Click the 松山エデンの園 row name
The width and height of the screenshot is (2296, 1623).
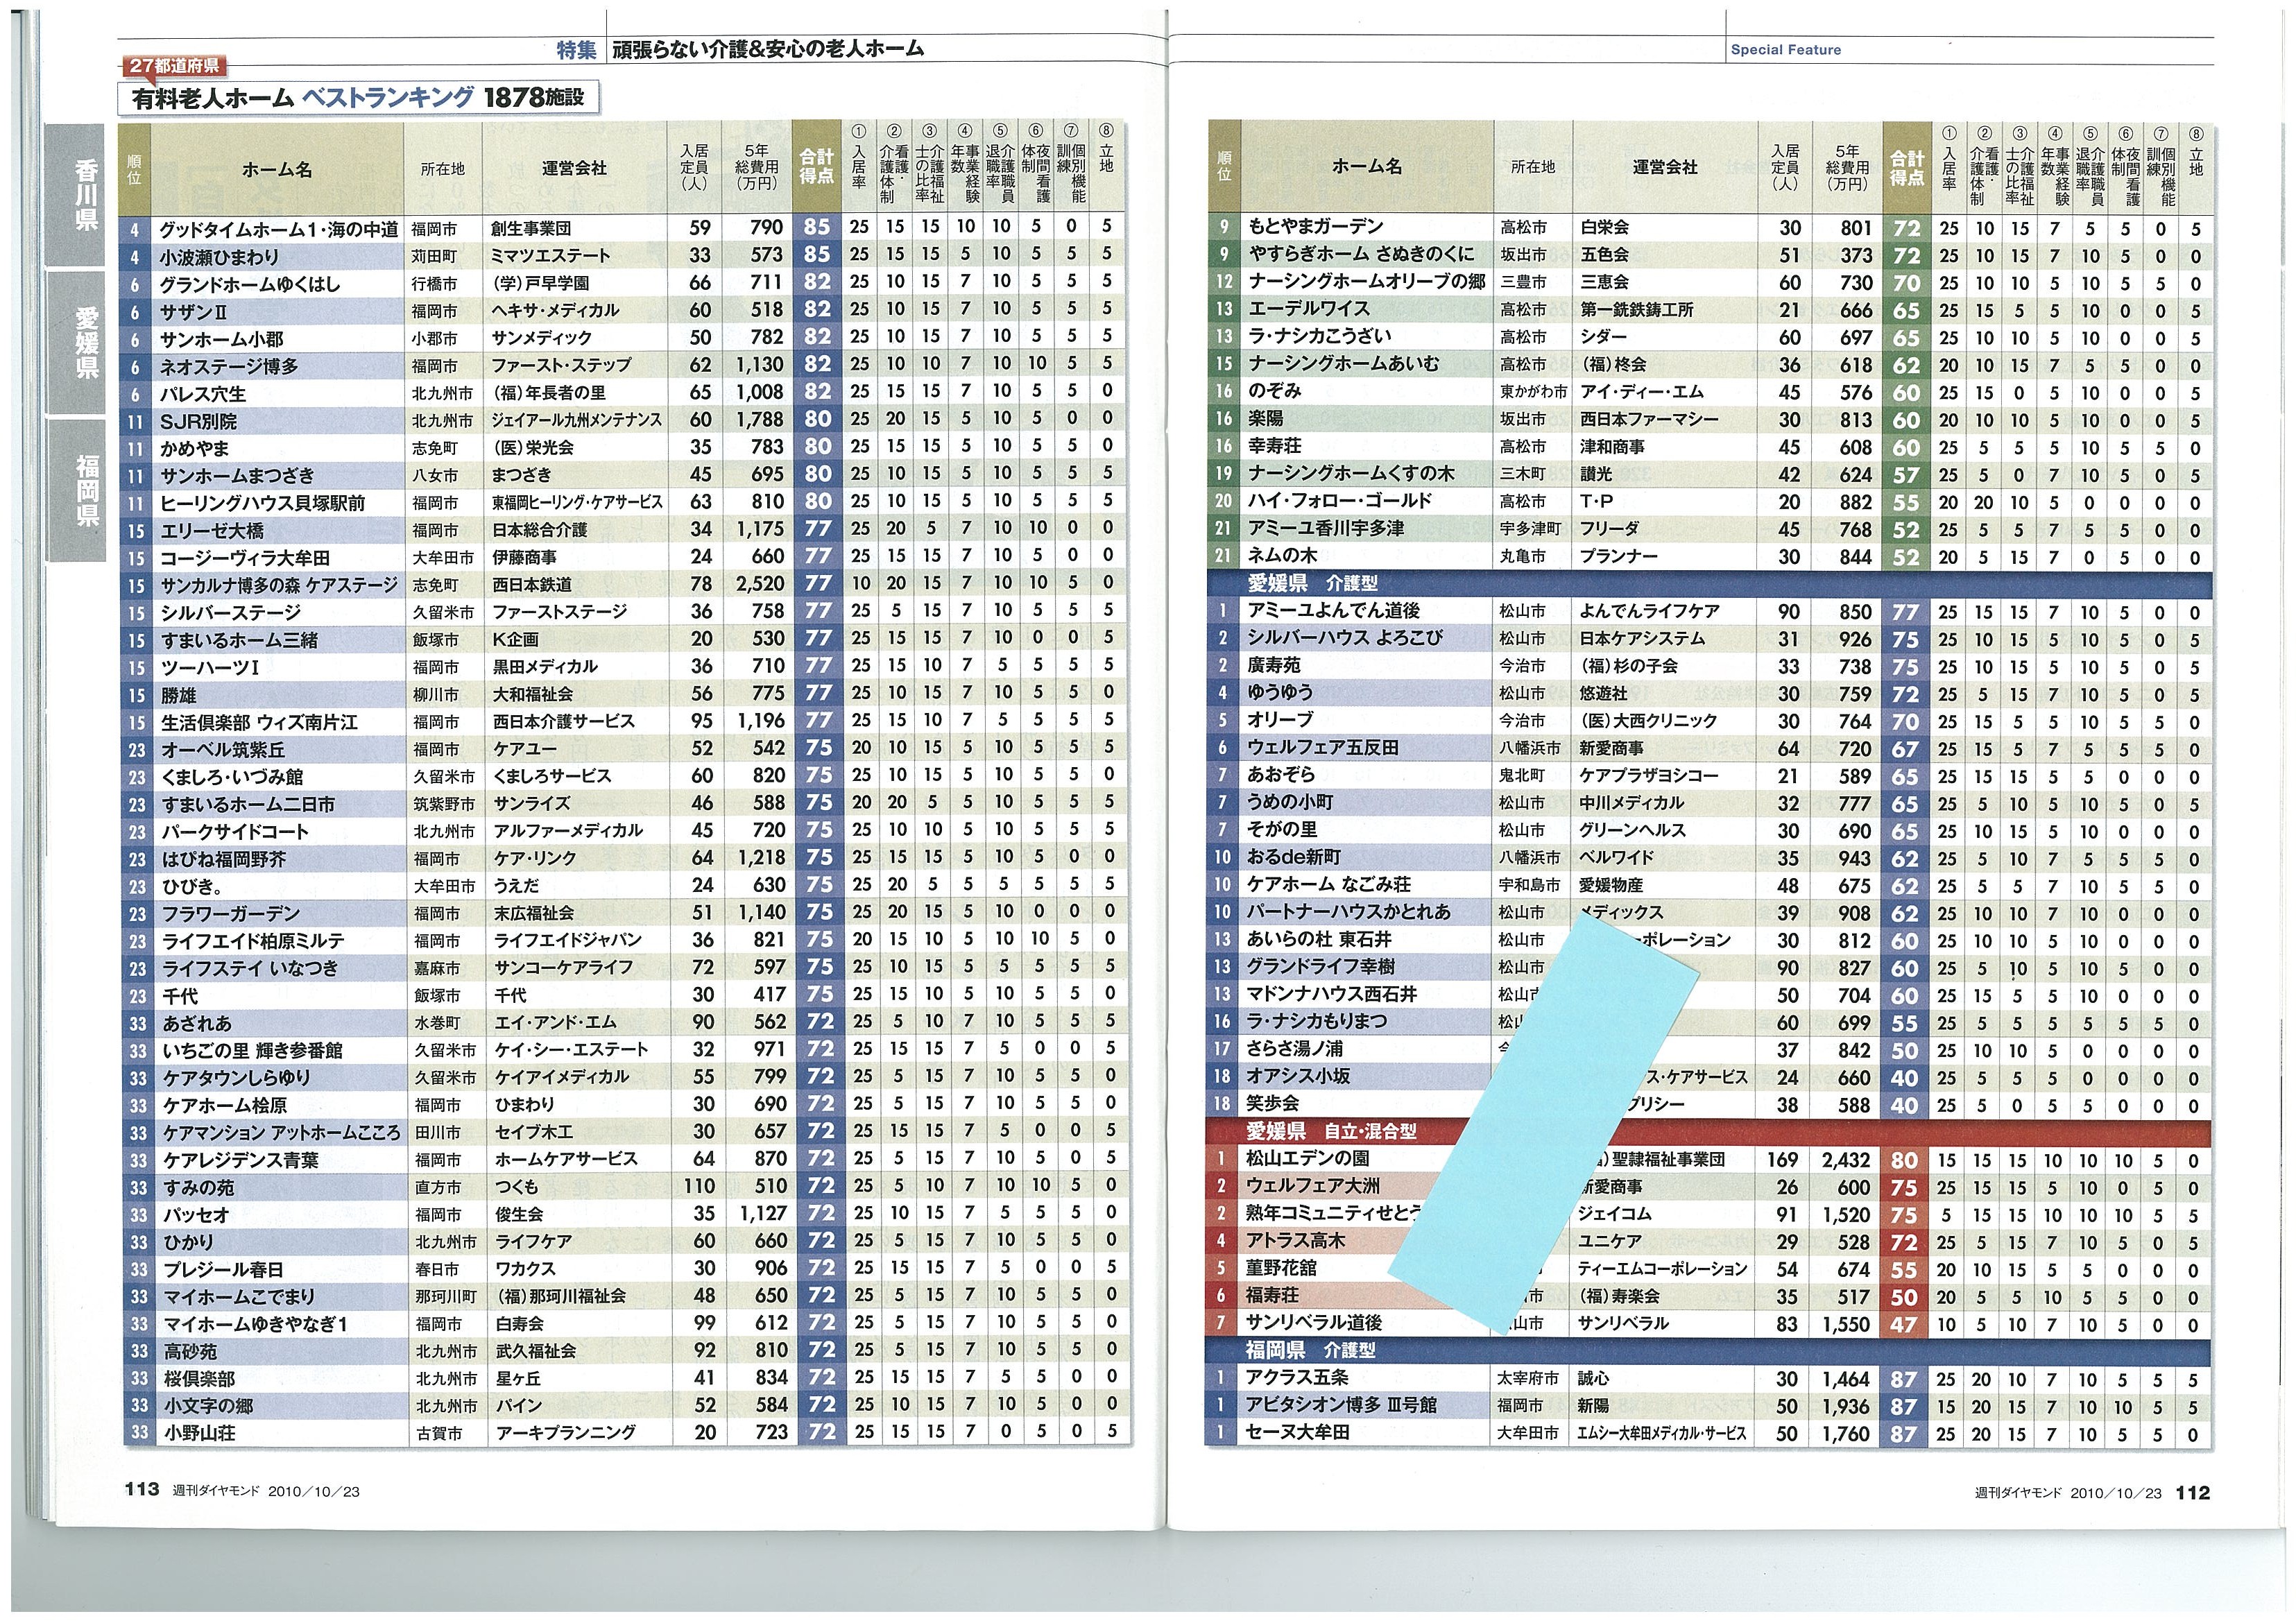coord(1308,1158)
